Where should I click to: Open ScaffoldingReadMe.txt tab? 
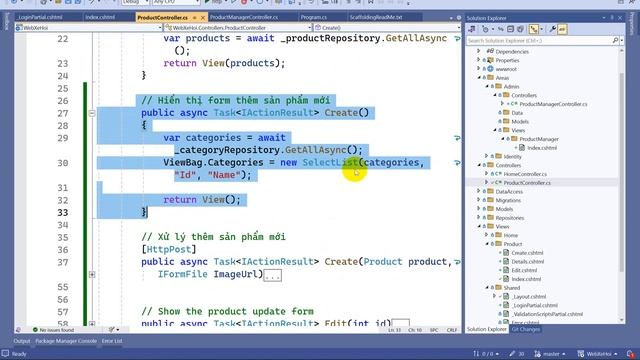point(376,17)
